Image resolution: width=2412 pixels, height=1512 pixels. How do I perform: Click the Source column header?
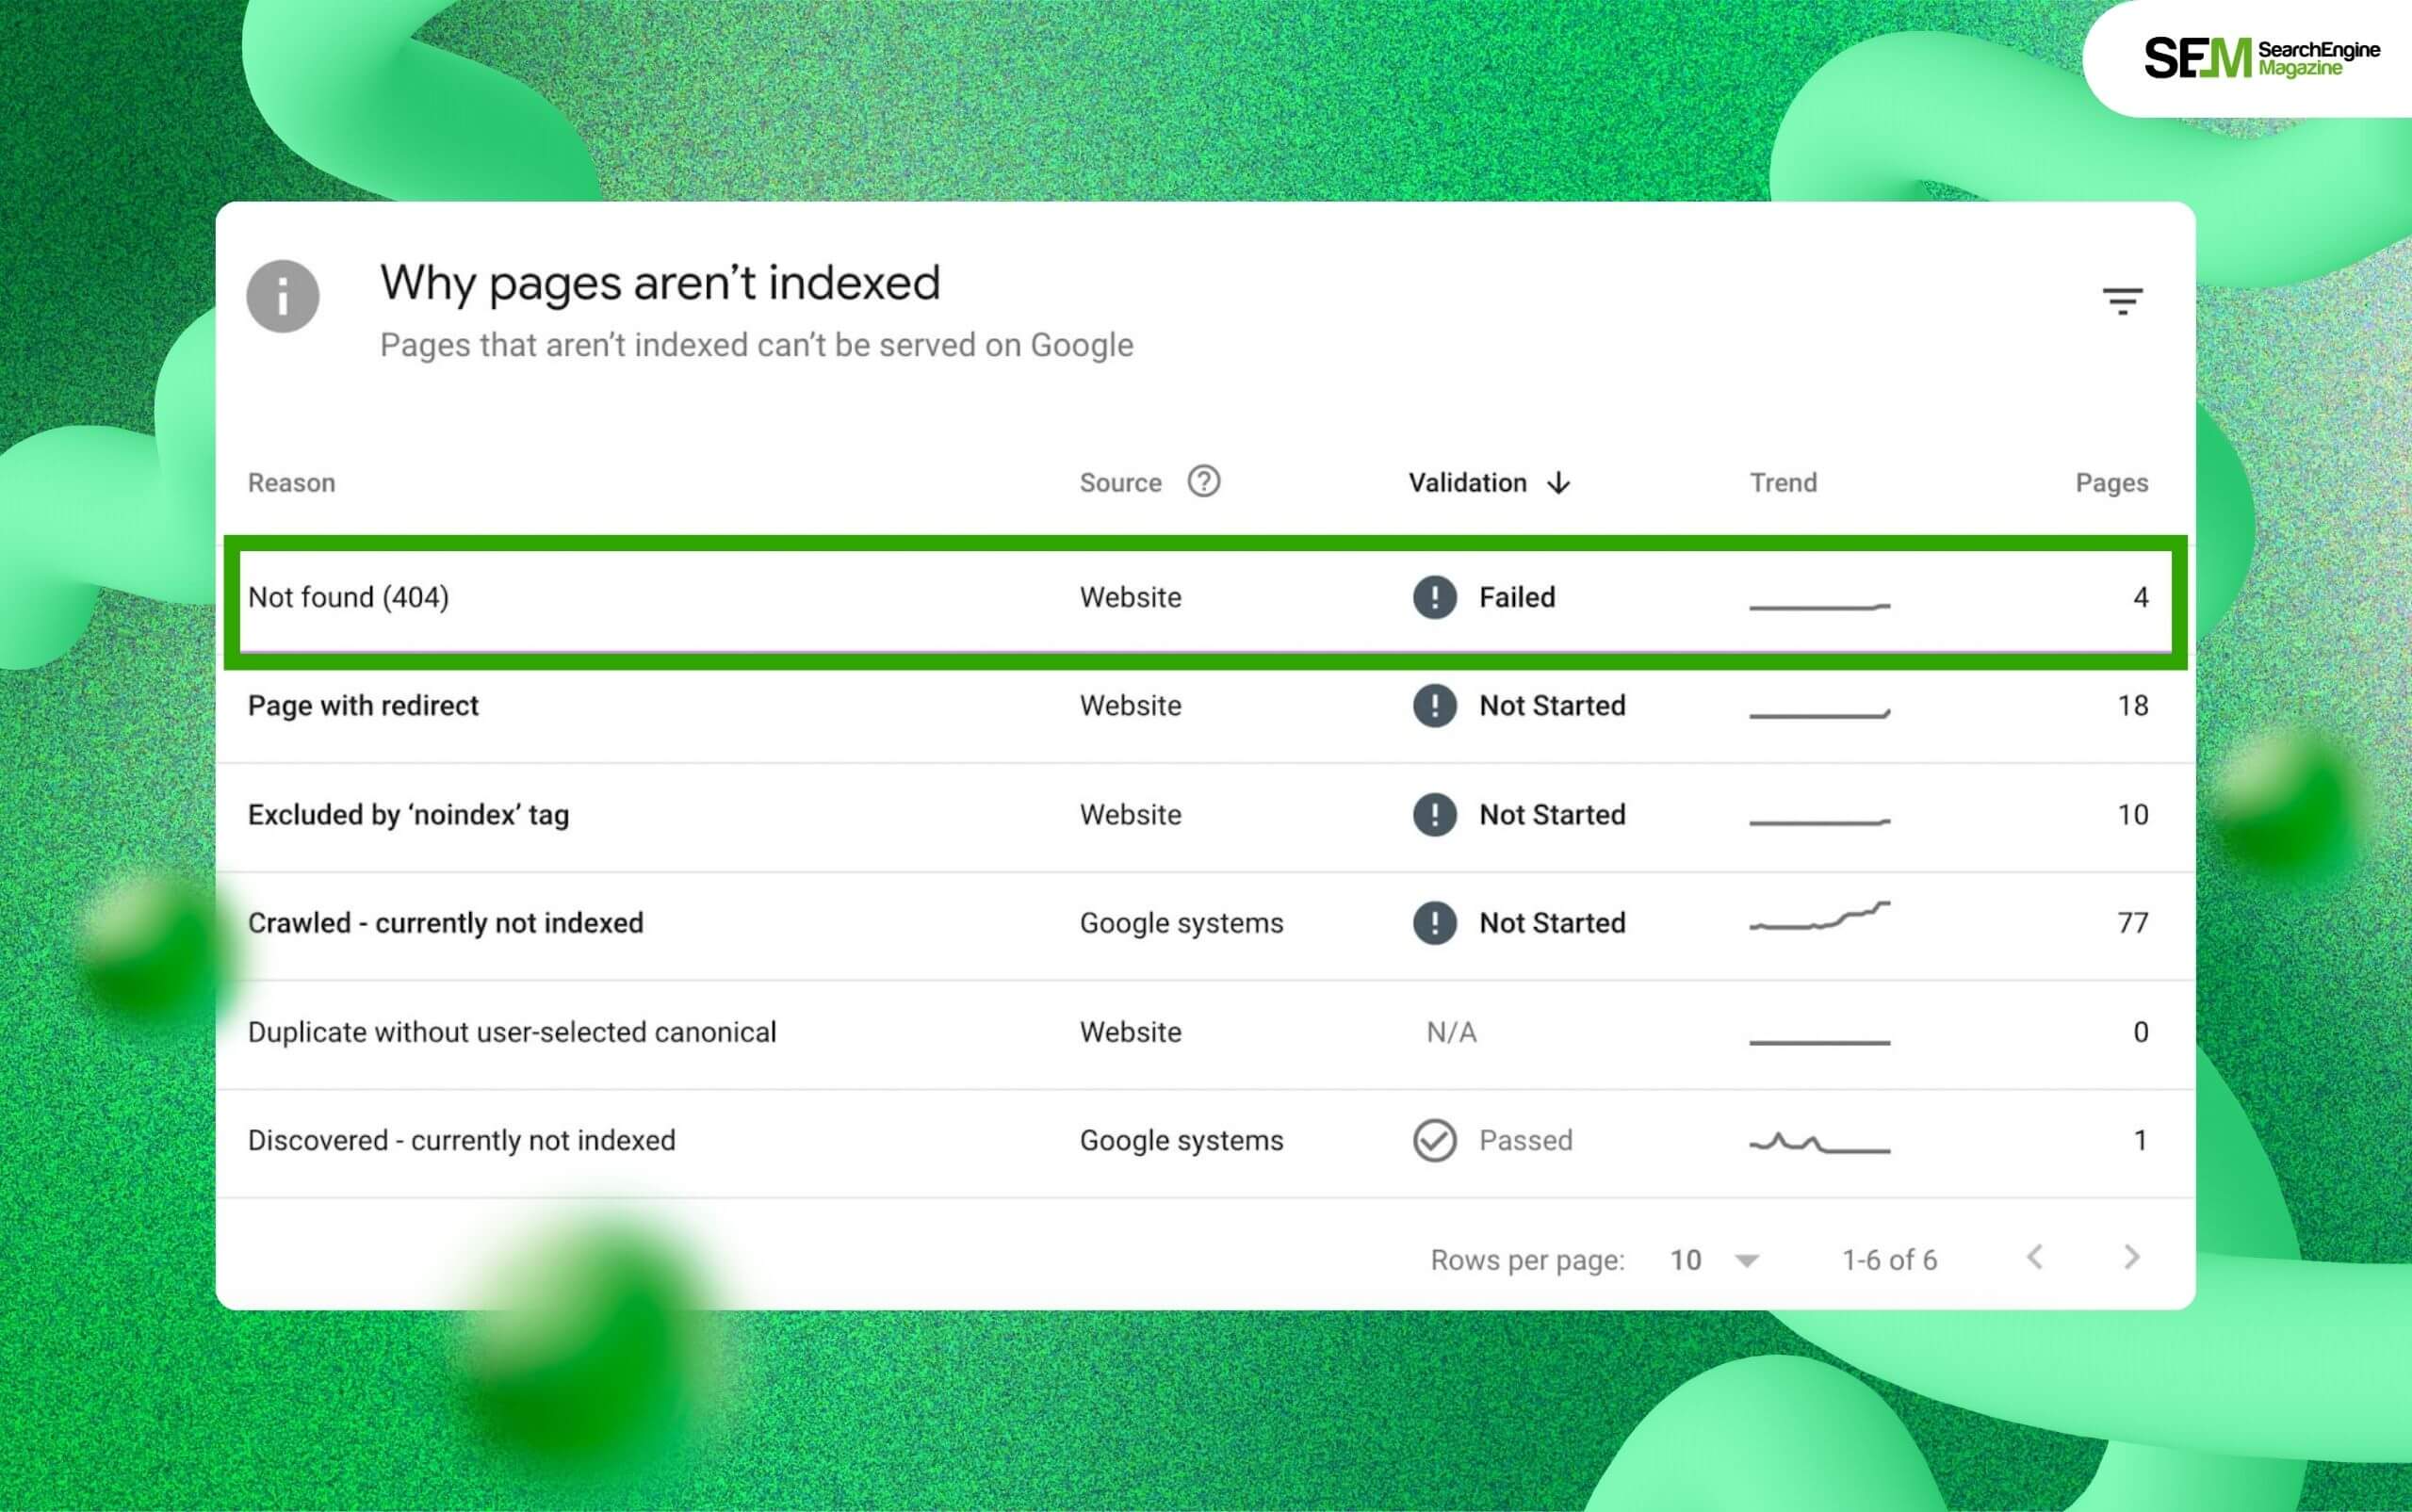pos(1120,483)
